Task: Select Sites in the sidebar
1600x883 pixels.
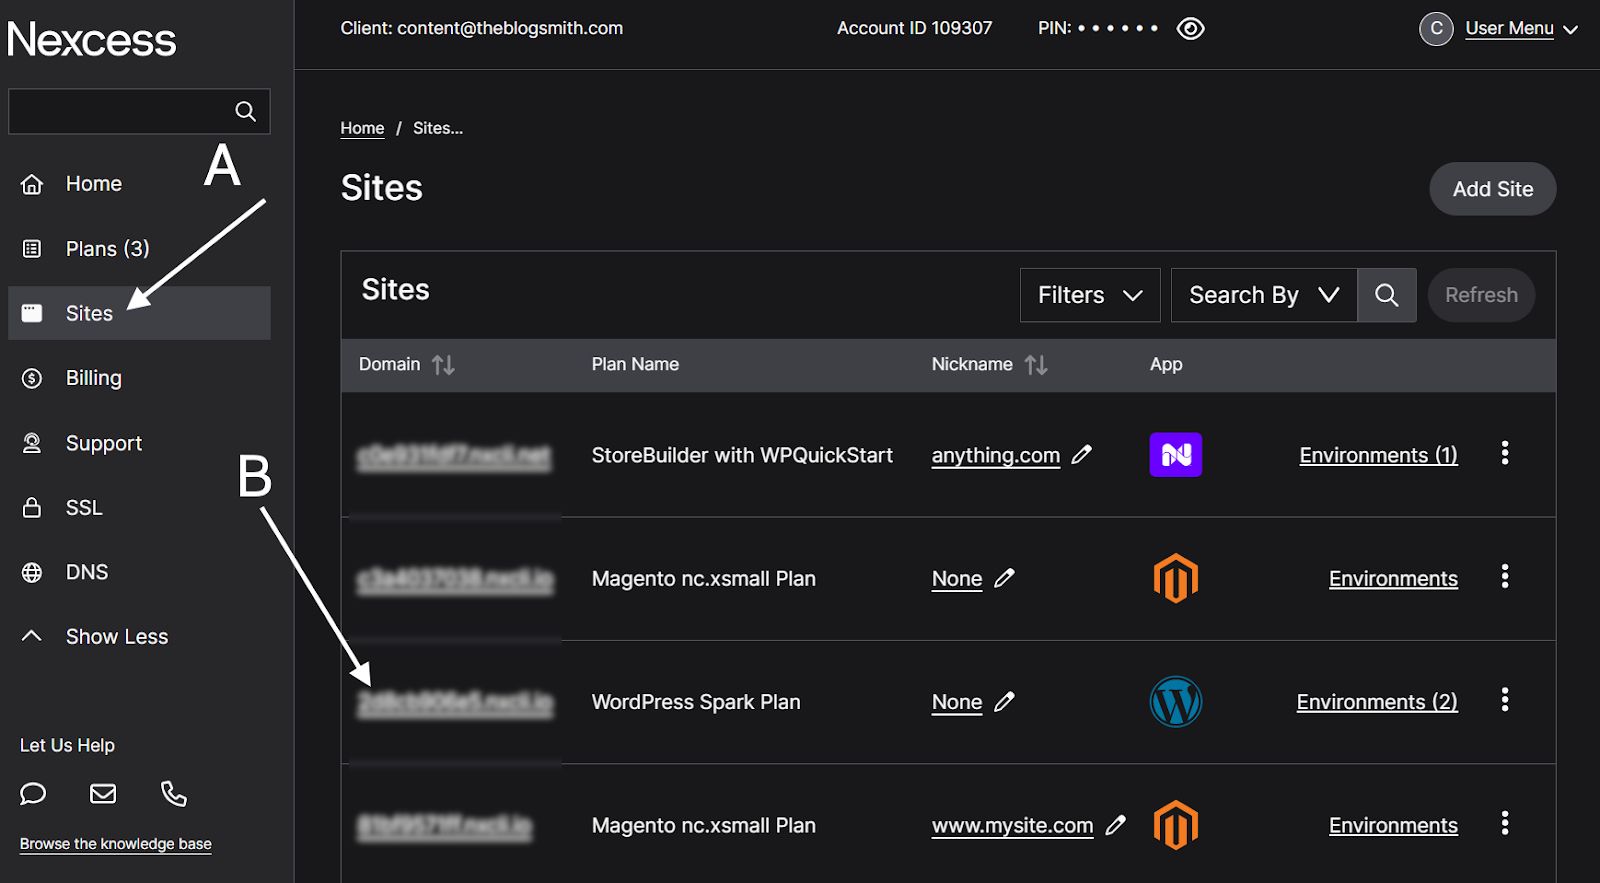Action: tap(139, 313)
